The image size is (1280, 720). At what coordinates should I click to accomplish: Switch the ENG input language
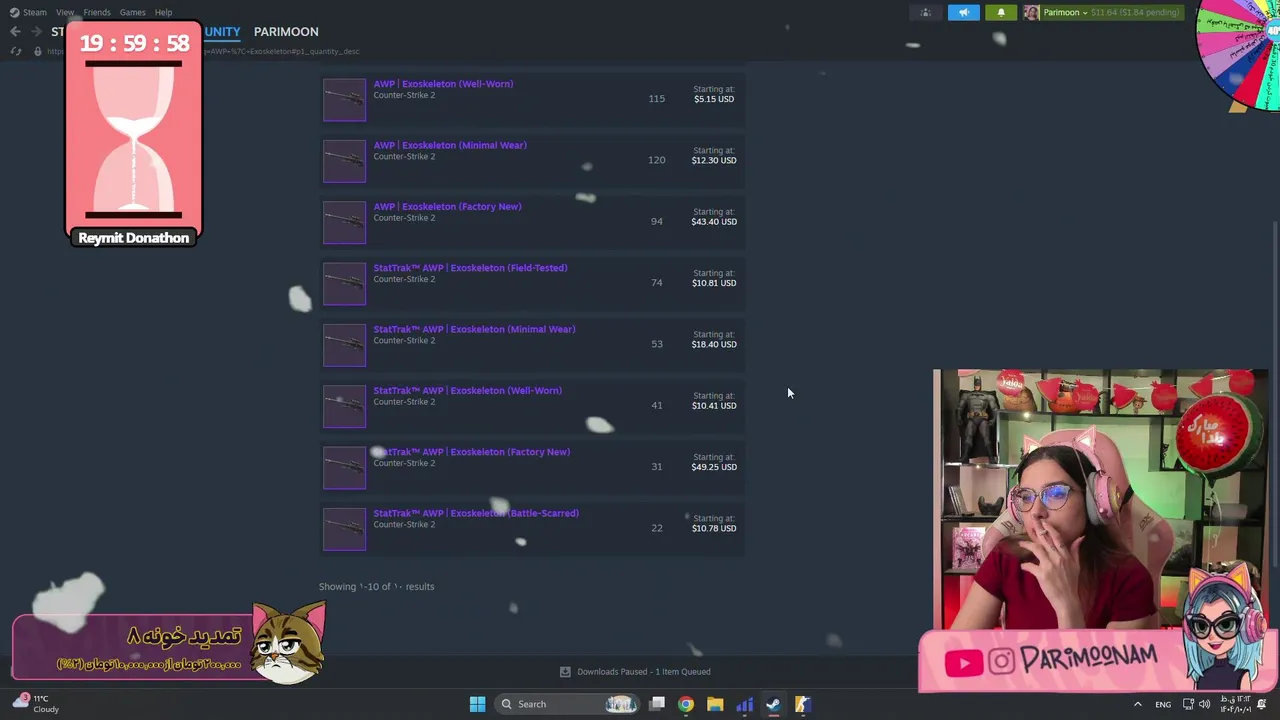pyautogui.click(x=1163, y=704)
